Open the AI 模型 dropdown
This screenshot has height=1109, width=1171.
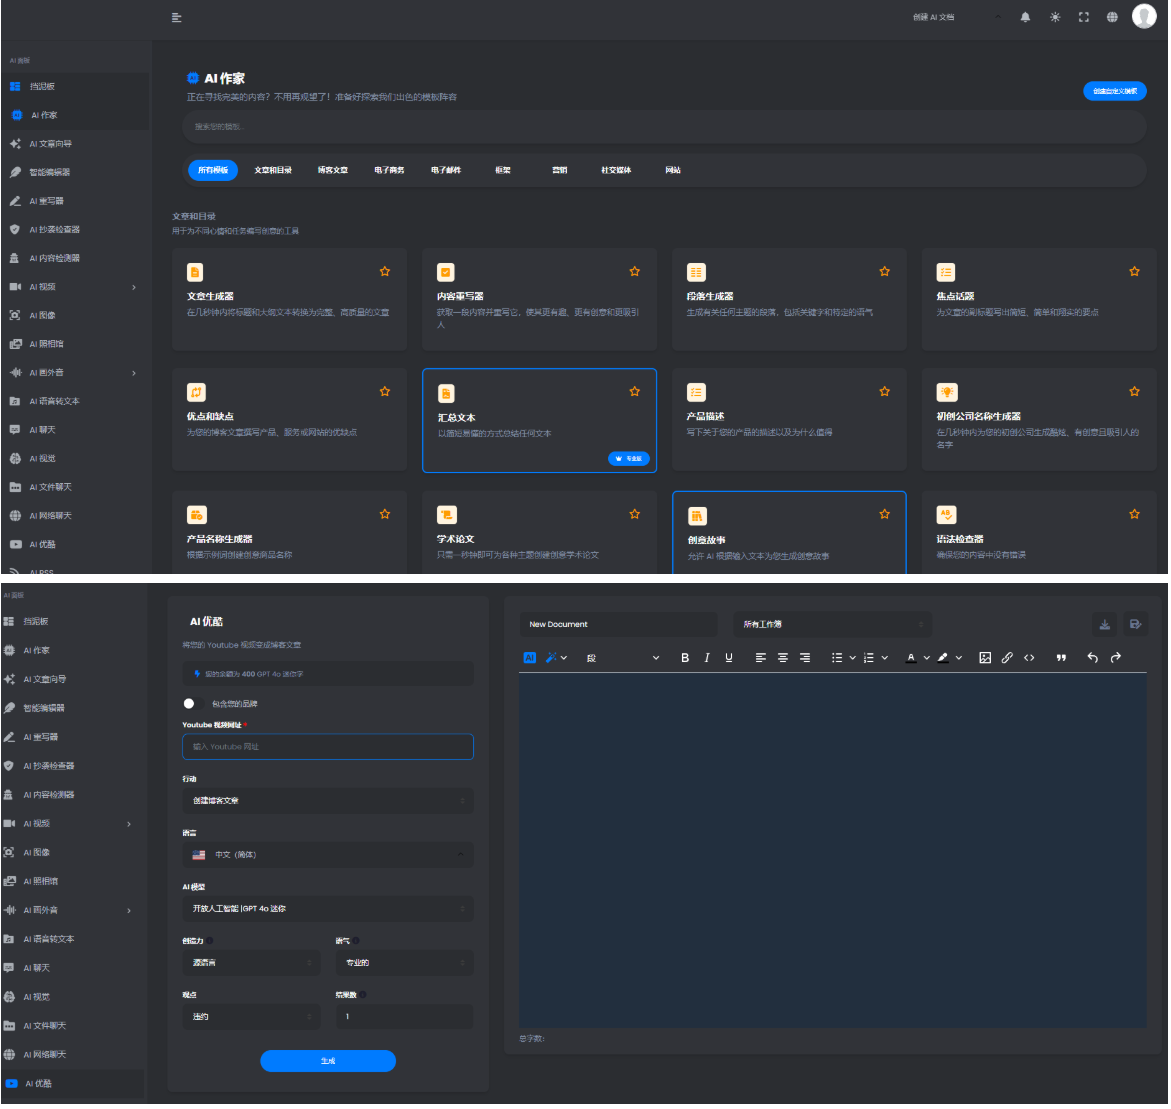click(x=328, y=909)
